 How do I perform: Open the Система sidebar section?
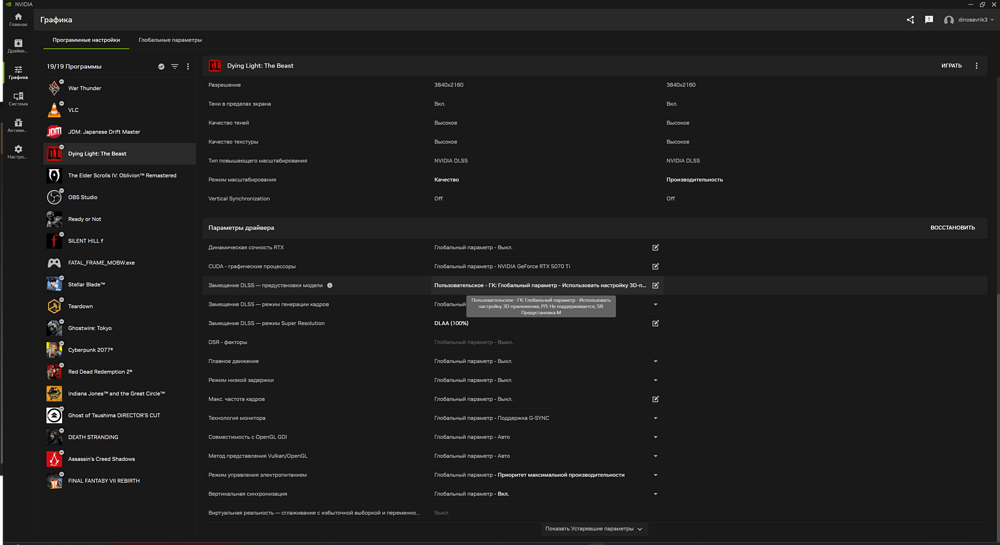point(18,99)
